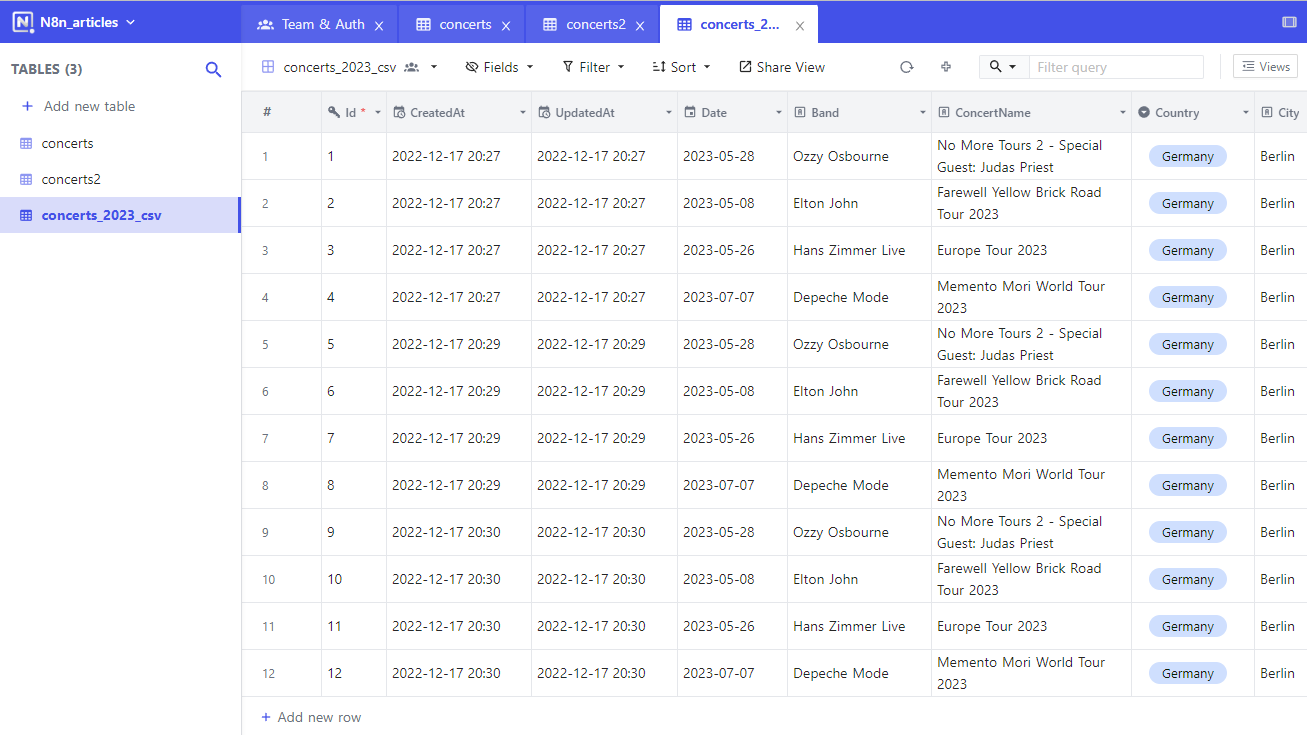The image size is (1307, 735).
Task: Click the refresh table data icon
Action: tap(906, 66)
